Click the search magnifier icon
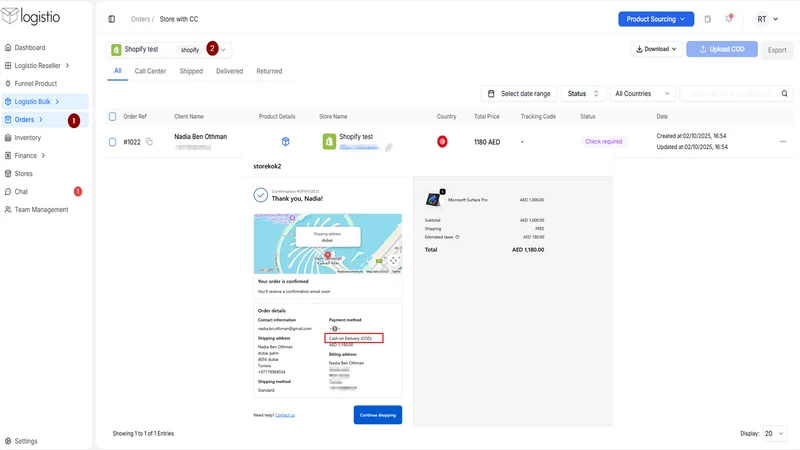 [x=785, y=93]
